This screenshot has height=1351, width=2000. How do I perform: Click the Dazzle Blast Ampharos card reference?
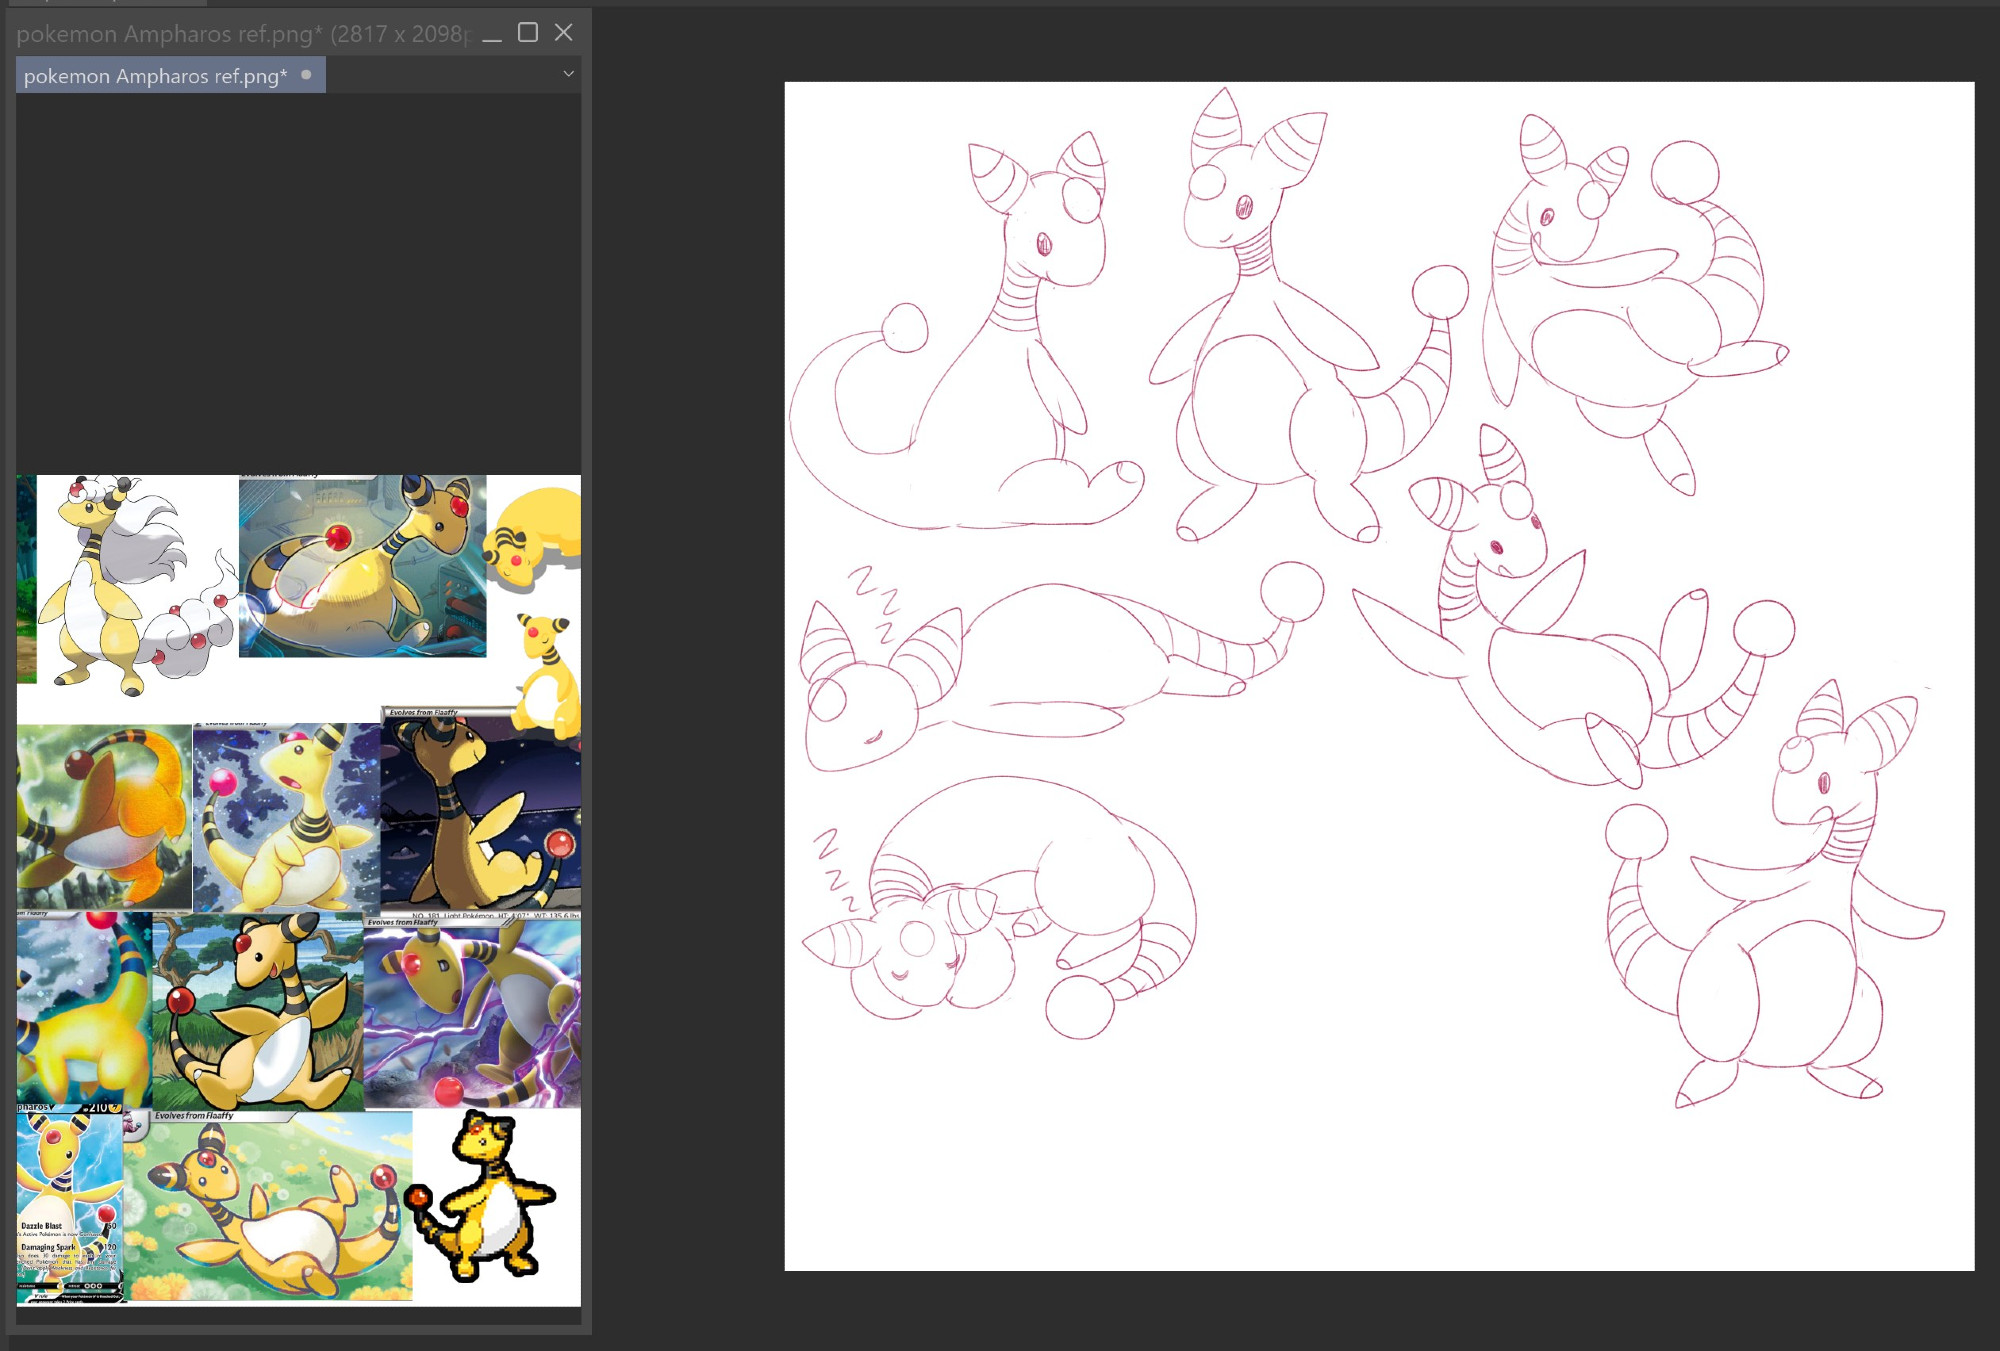(x=70, y=1203)
